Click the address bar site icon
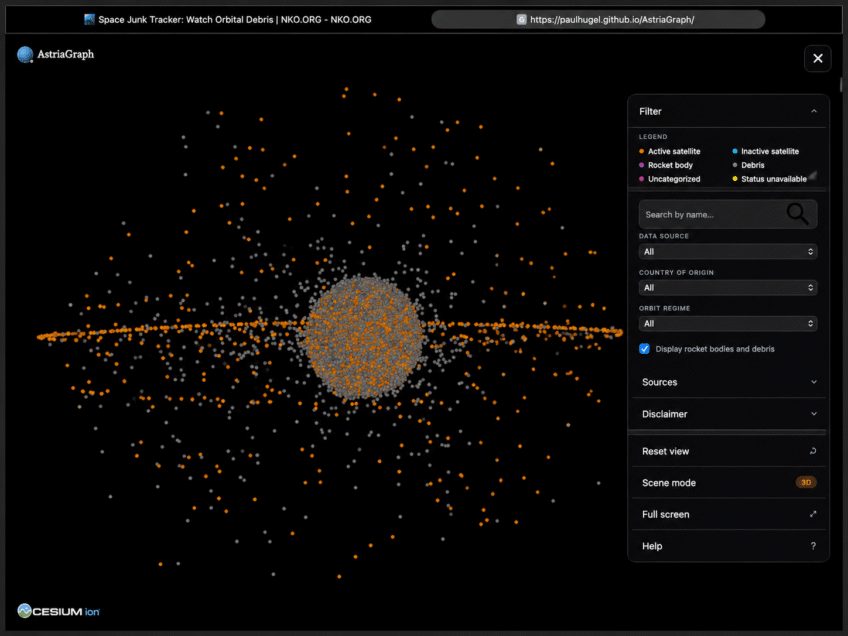Image resolution: width=848 pixels, height=636 pixels. 521,20
